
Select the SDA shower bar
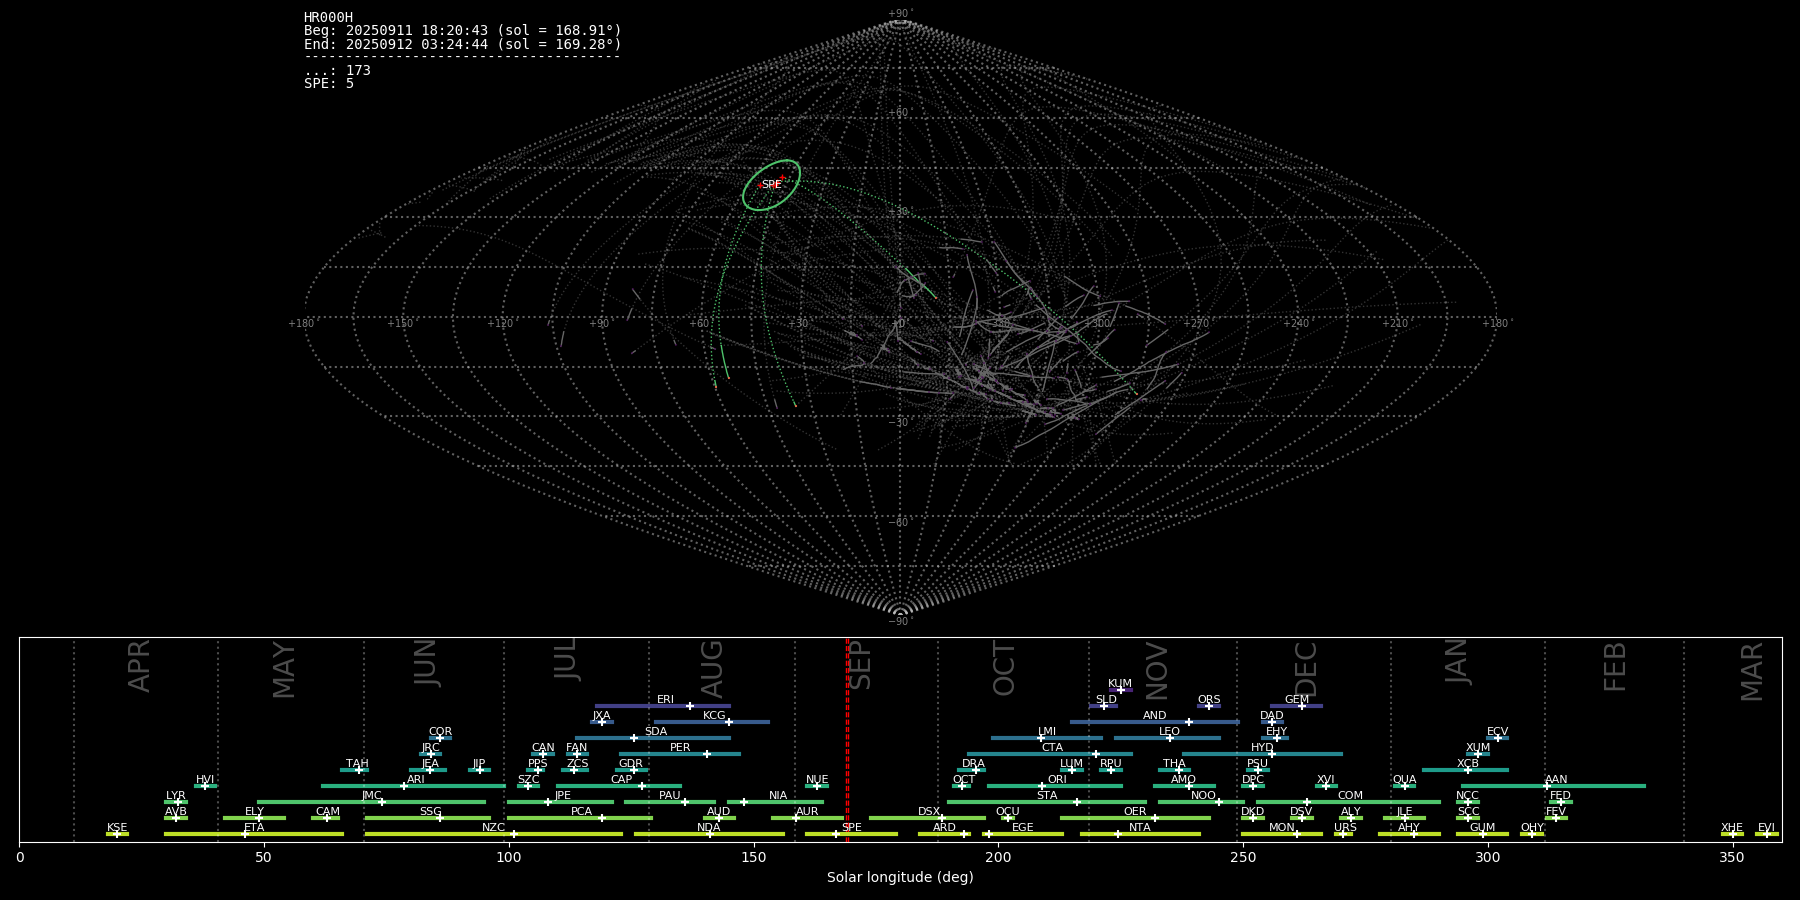(653, 738)
